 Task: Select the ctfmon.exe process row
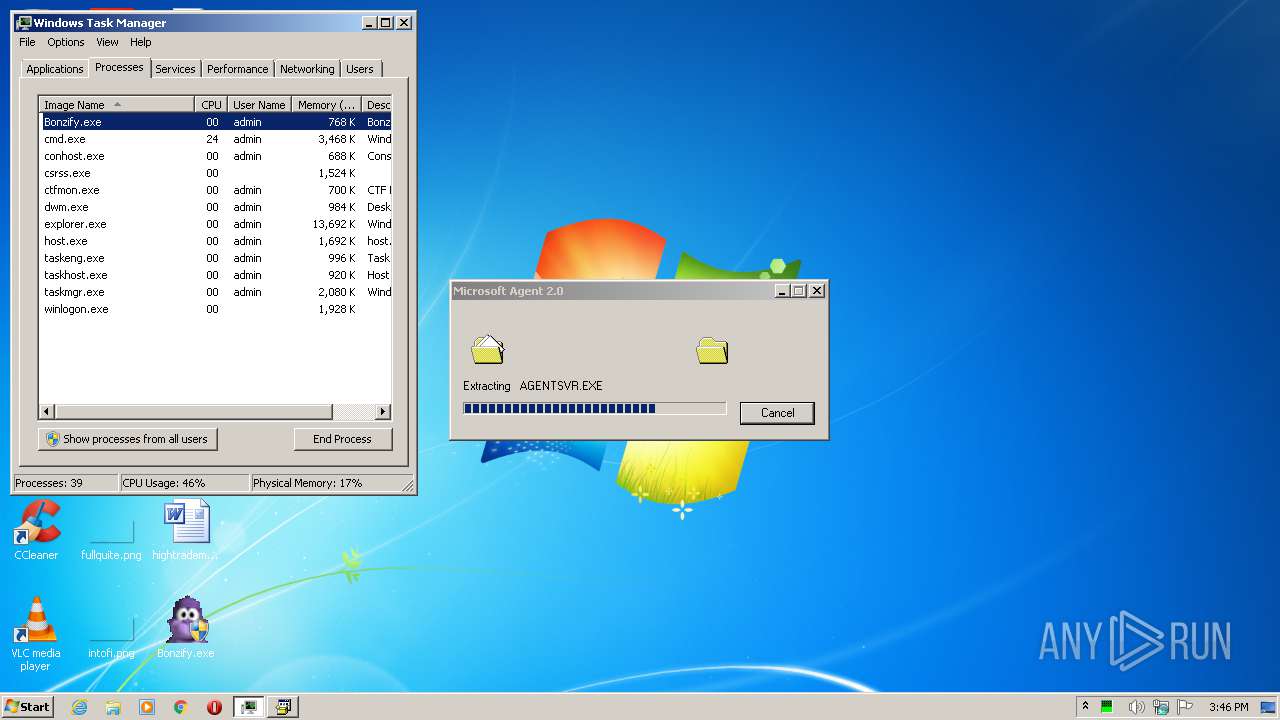[x=215, y=190]
